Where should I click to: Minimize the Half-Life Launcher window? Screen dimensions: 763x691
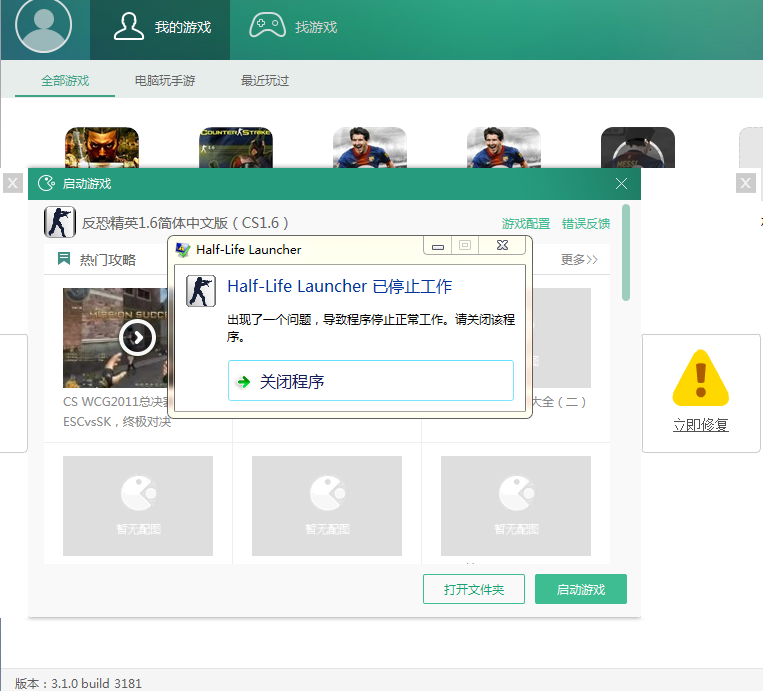coord(438,246)
